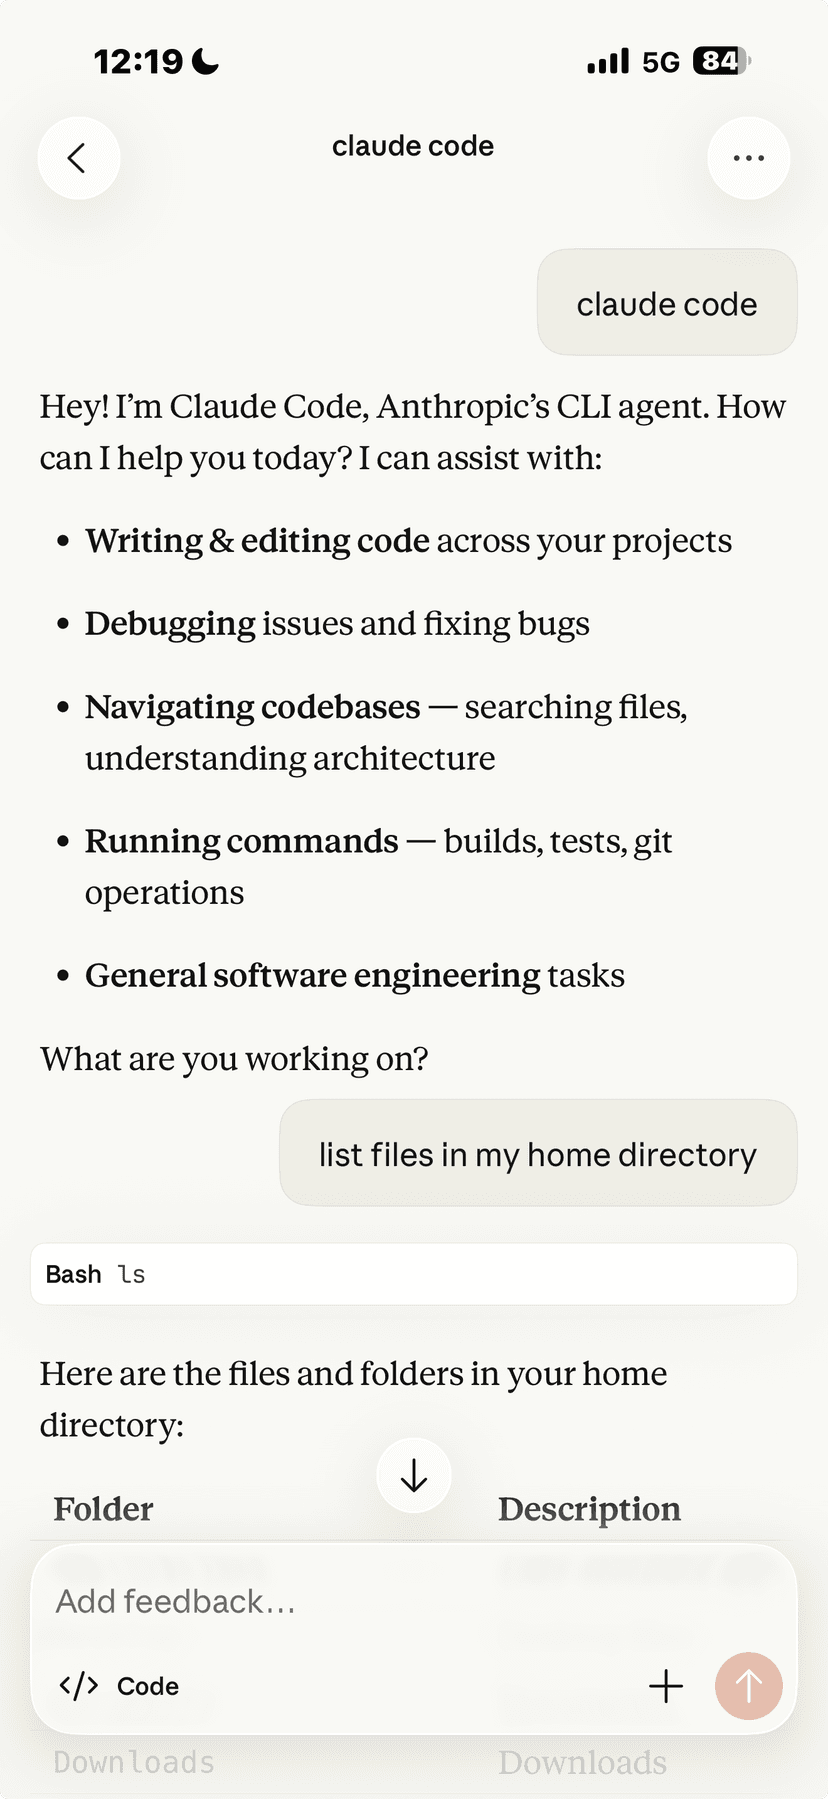The width and height of the screenshot is (828, 1799).
Task: Tap the "Navigating codebases" bullet item
Action: click(253, 707)
